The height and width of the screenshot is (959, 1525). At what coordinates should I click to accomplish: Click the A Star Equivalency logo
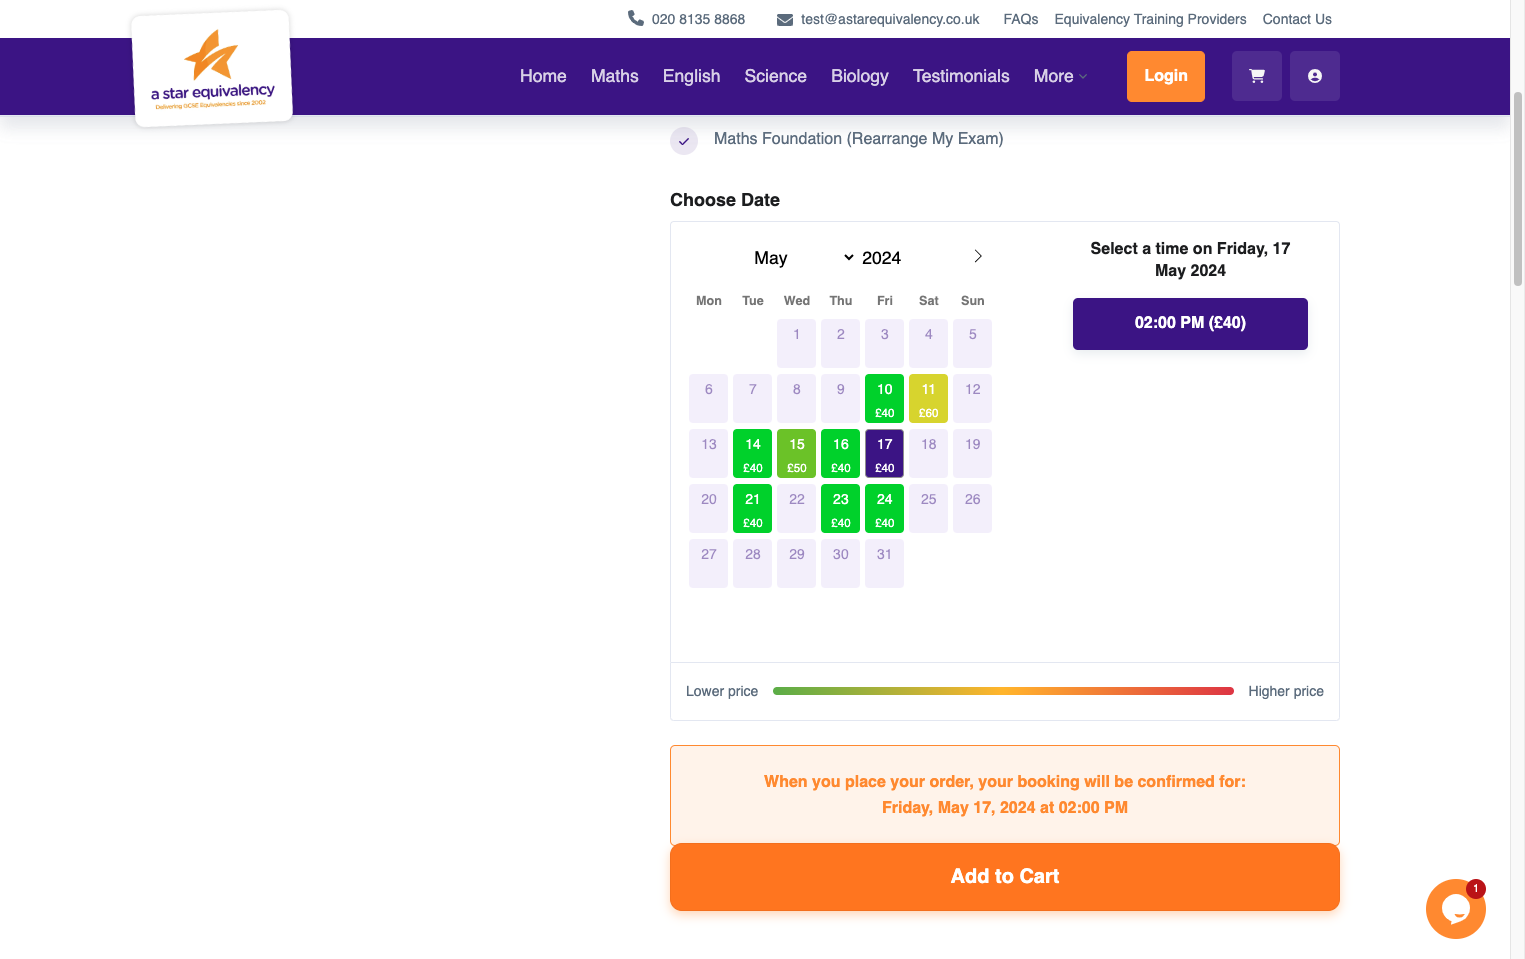[x=212, y=69]
